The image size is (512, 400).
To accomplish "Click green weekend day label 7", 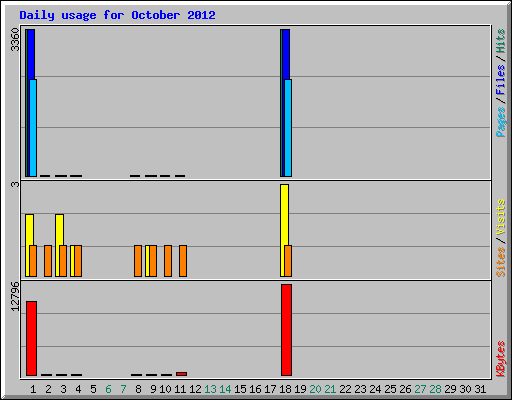I will coord(123,389).
